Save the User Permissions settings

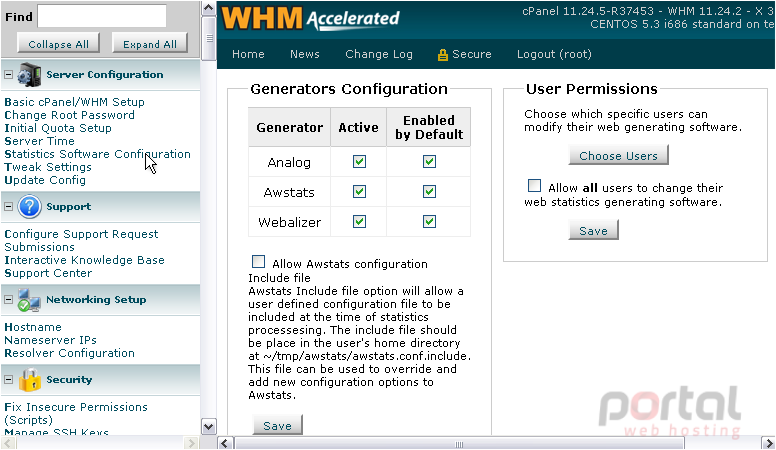coord(593,231)
